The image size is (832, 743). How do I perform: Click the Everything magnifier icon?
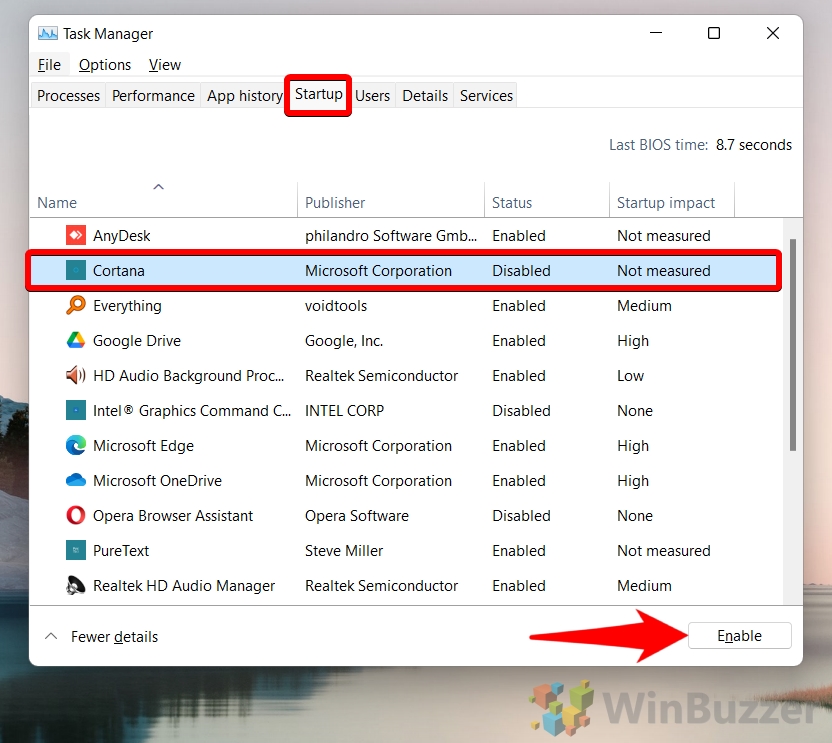coord(76,306)
